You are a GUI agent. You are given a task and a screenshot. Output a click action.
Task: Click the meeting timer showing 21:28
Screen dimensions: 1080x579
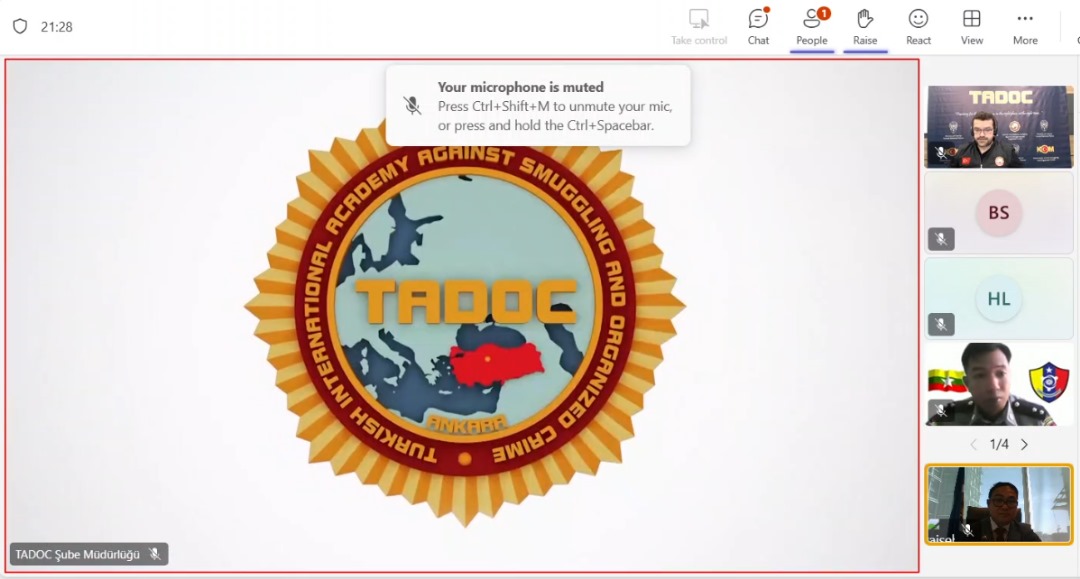[56, 27]
